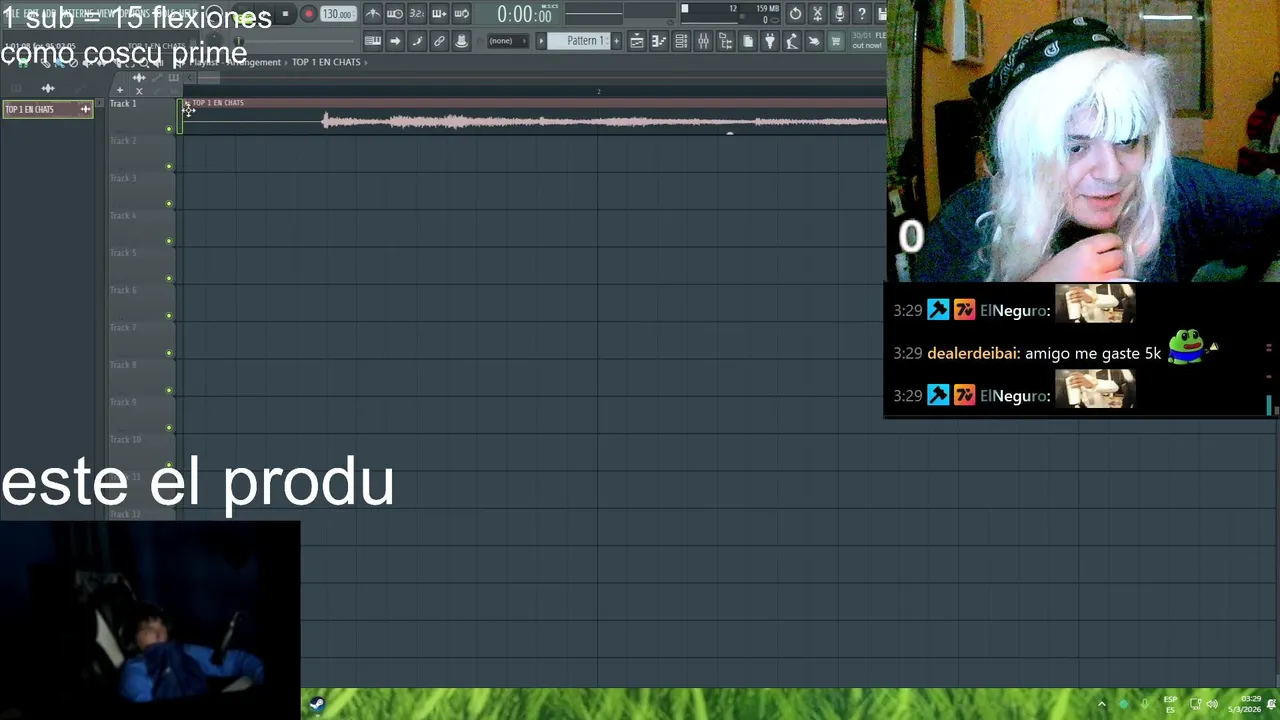Click Arrangement in the playlist breadcrumb
The height and width of the screenshot is (720, 1280).
tap(253, 62)
